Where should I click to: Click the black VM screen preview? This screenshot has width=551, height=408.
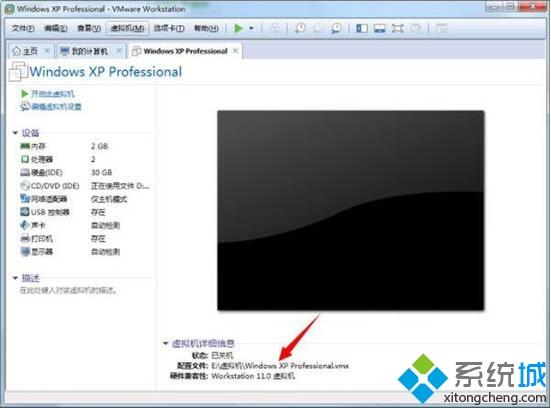coord(351,210)
